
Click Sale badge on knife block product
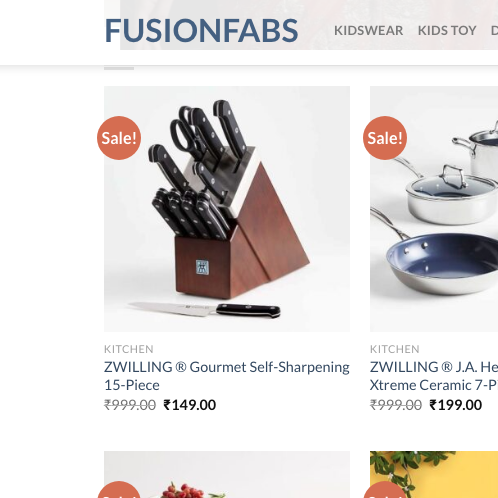(119, 138)
